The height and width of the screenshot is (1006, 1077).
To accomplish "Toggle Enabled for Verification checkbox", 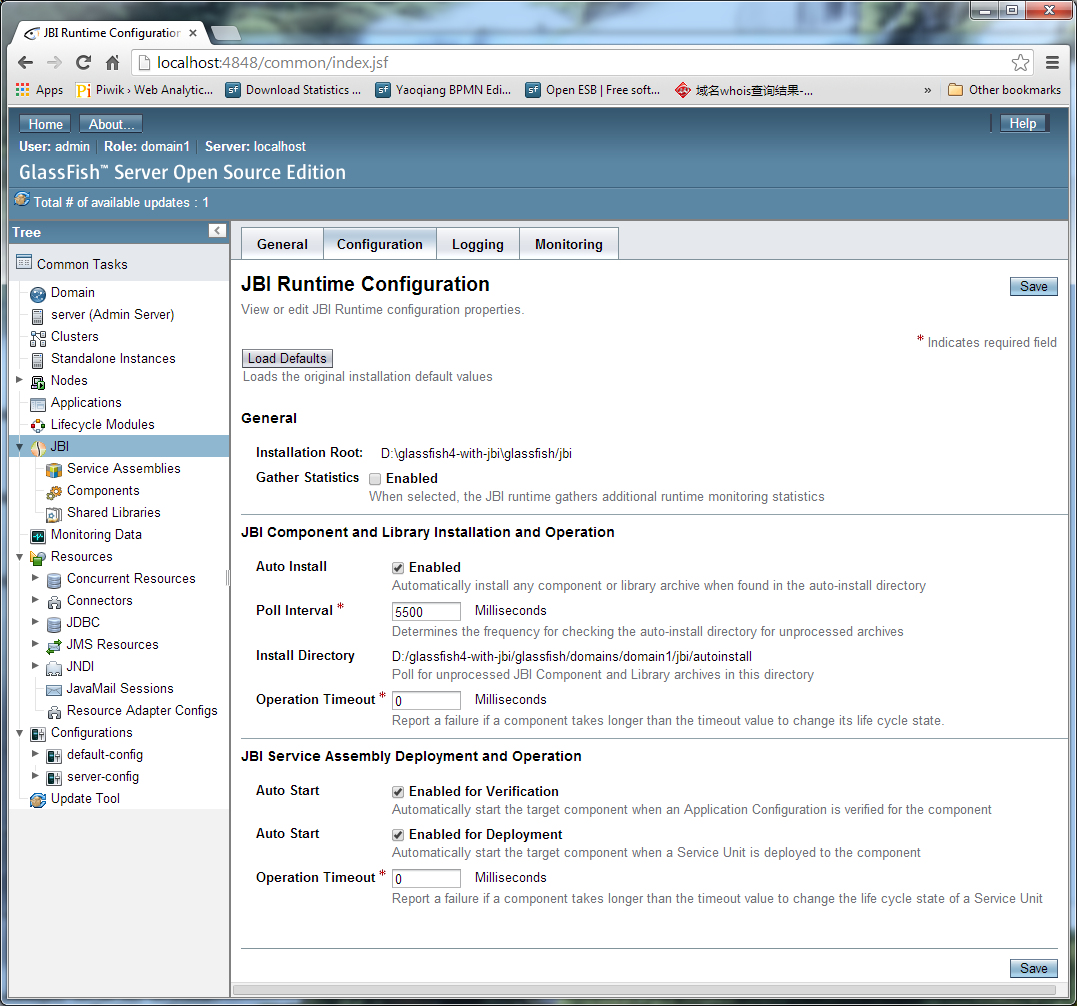I will (x=398, y=792).
